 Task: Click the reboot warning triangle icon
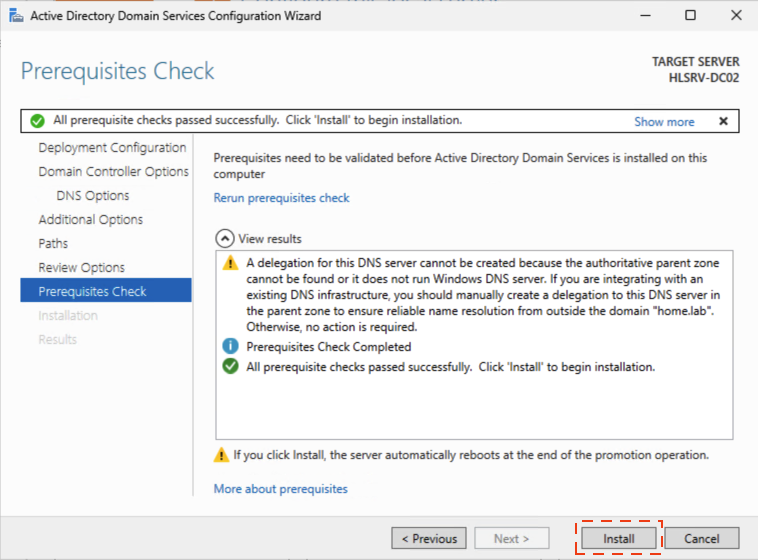[x=222, y=455]
